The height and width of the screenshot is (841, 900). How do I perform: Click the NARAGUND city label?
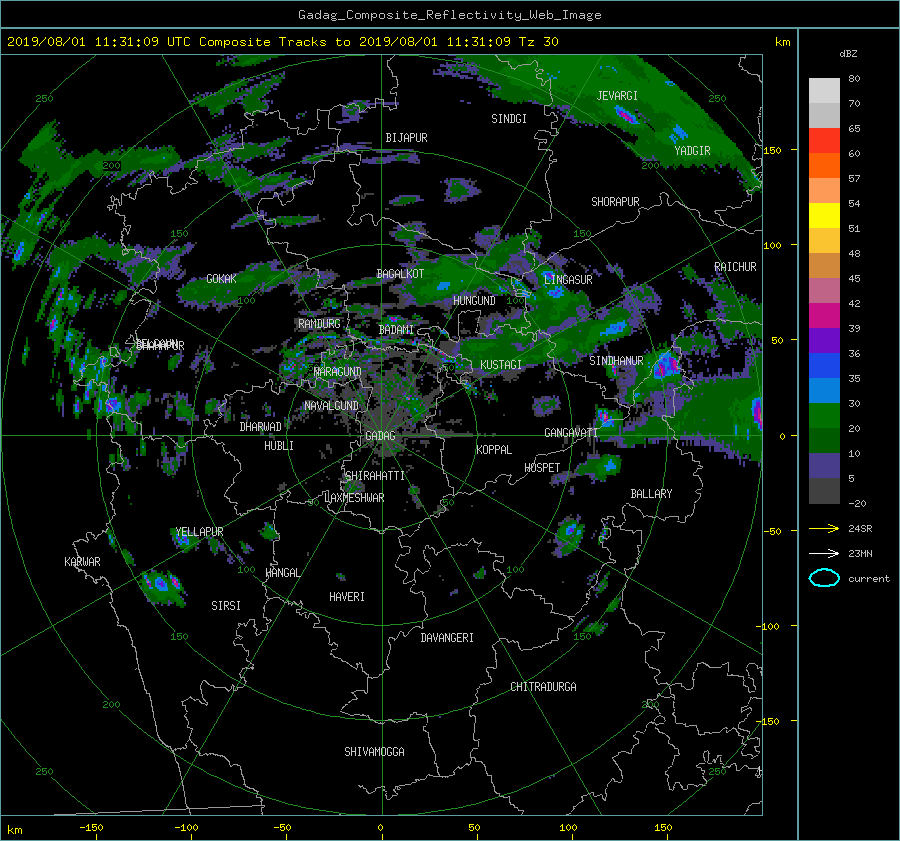click(x=338, y=372)
